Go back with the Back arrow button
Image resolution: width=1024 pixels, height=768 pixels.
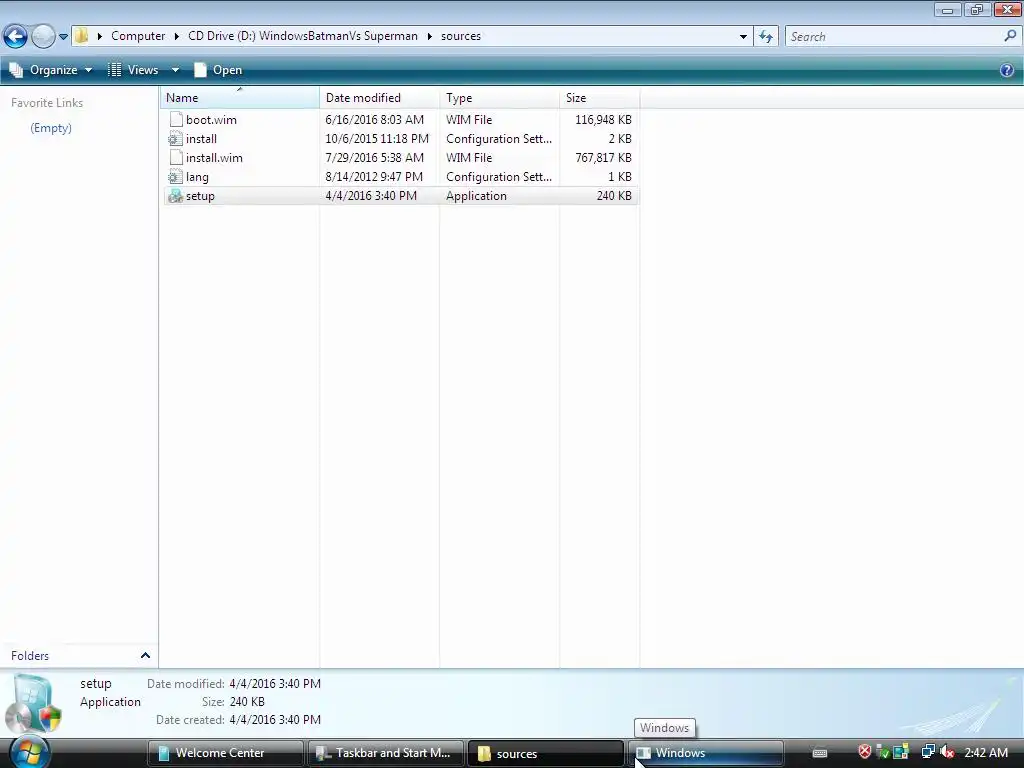(15, 37)
